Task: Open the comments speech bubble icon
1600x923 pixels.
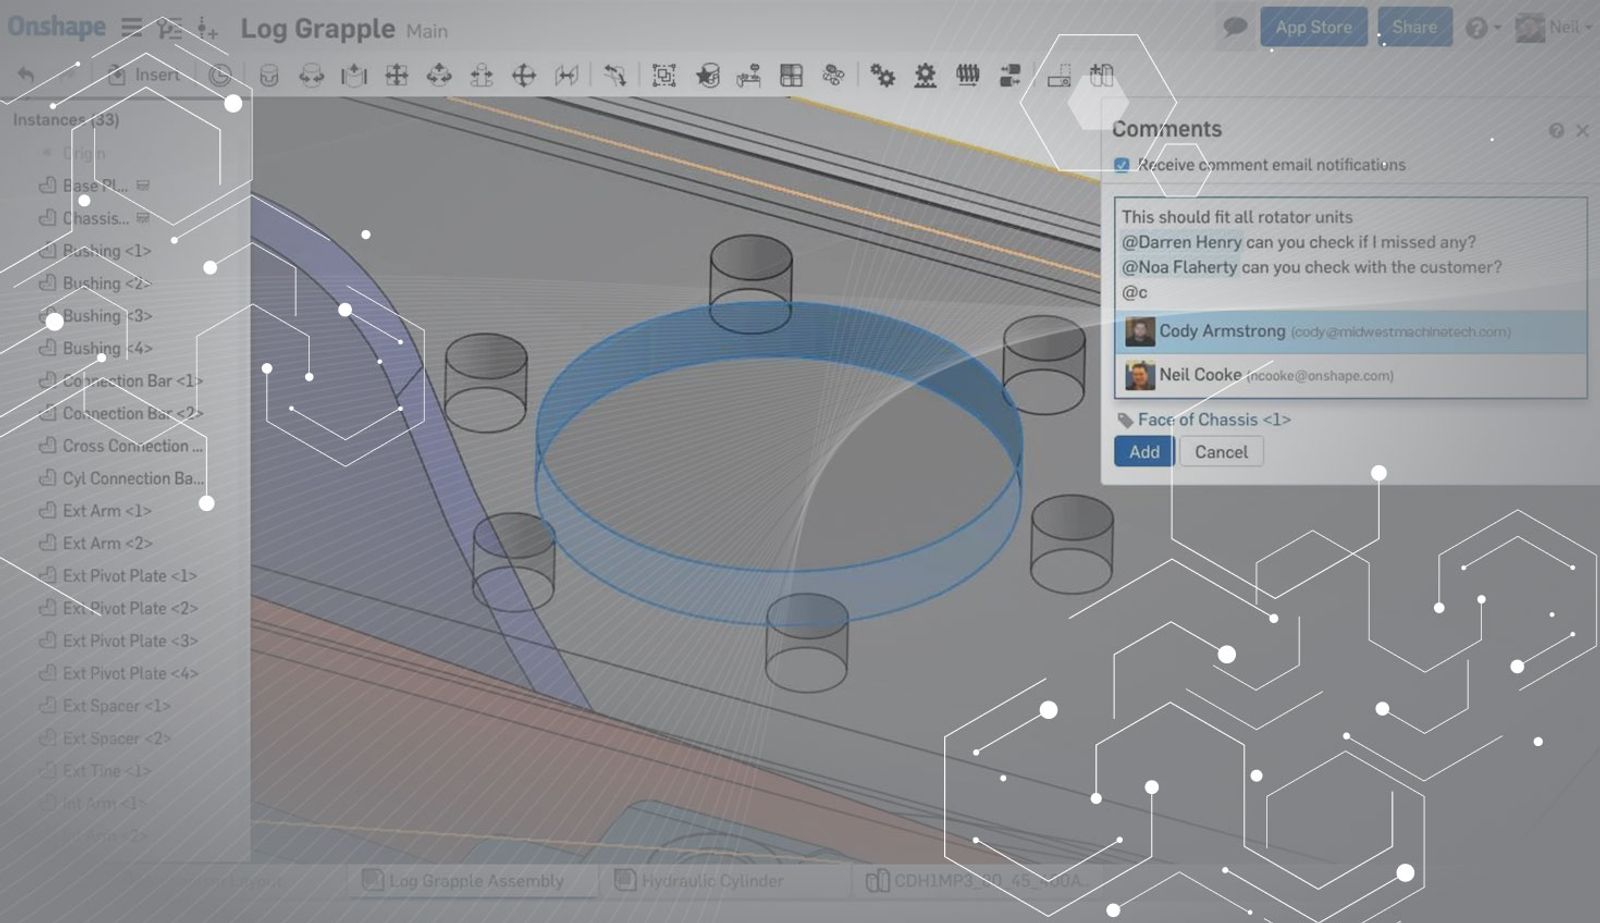Action: 1235,27
